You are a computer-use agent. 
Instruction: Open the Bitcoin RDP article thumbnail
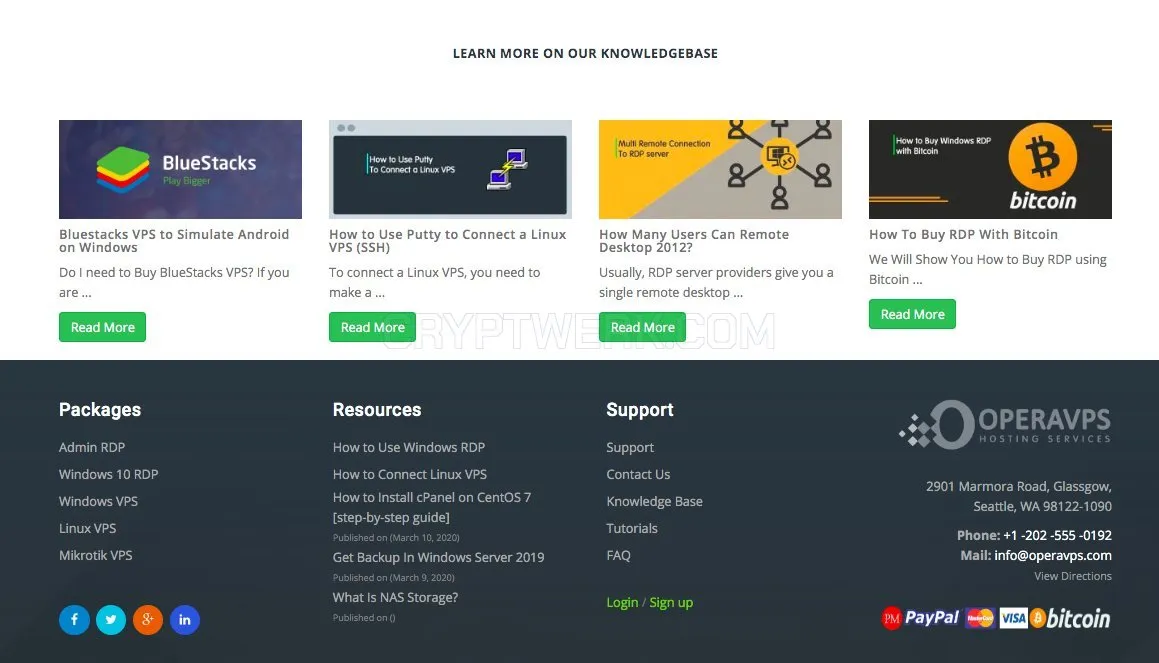pyautogui.click(x=990, y=169)
